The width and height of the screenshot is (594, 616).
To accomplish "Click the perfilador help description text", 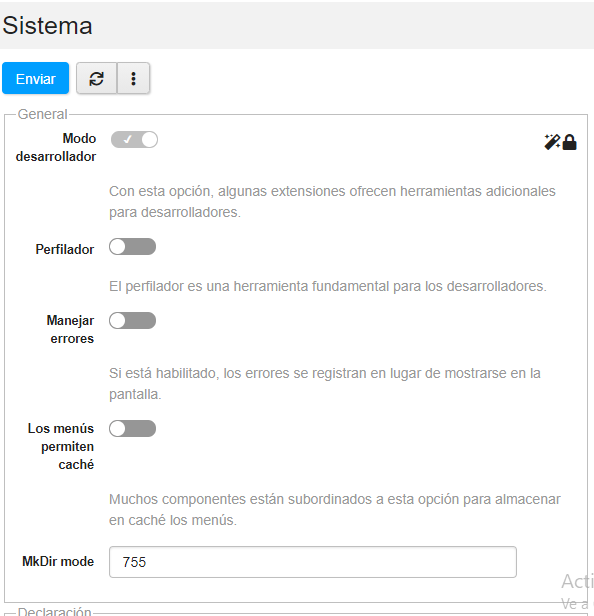I will 328,286.
